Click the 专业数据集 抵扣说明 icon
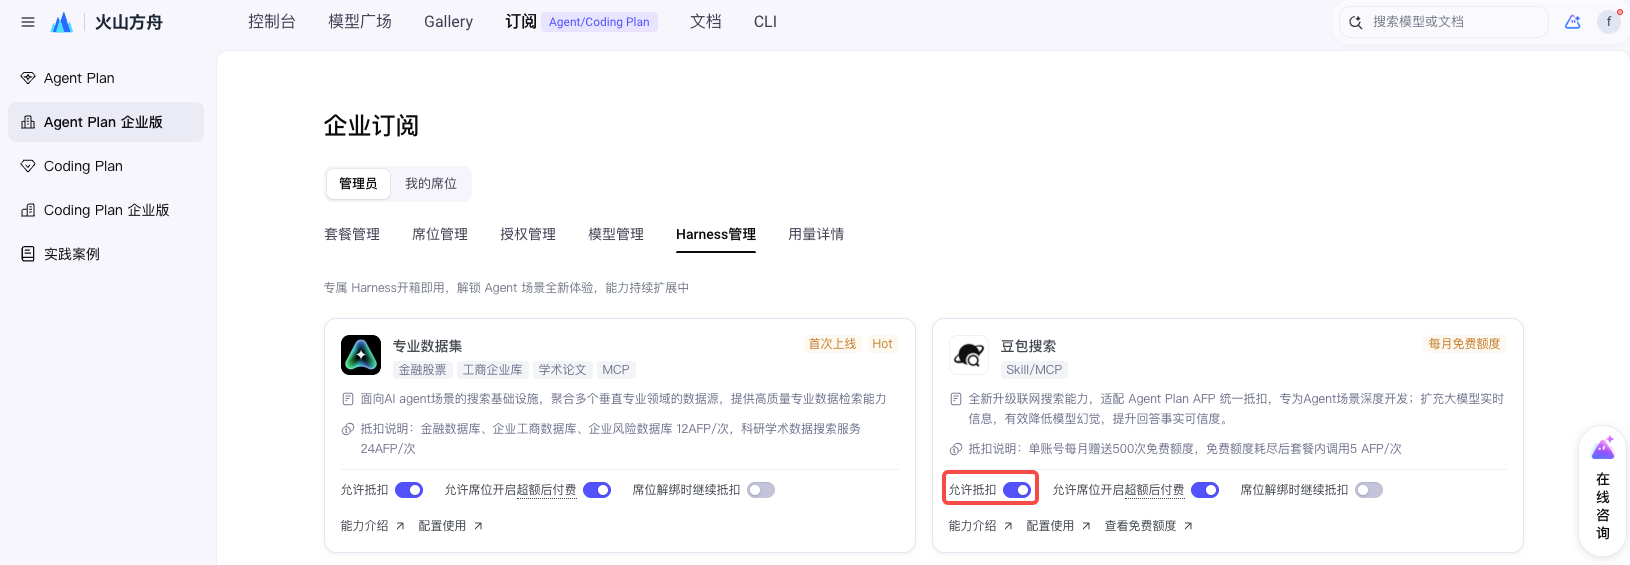The image size is (1630, 565). pos(348,429)
